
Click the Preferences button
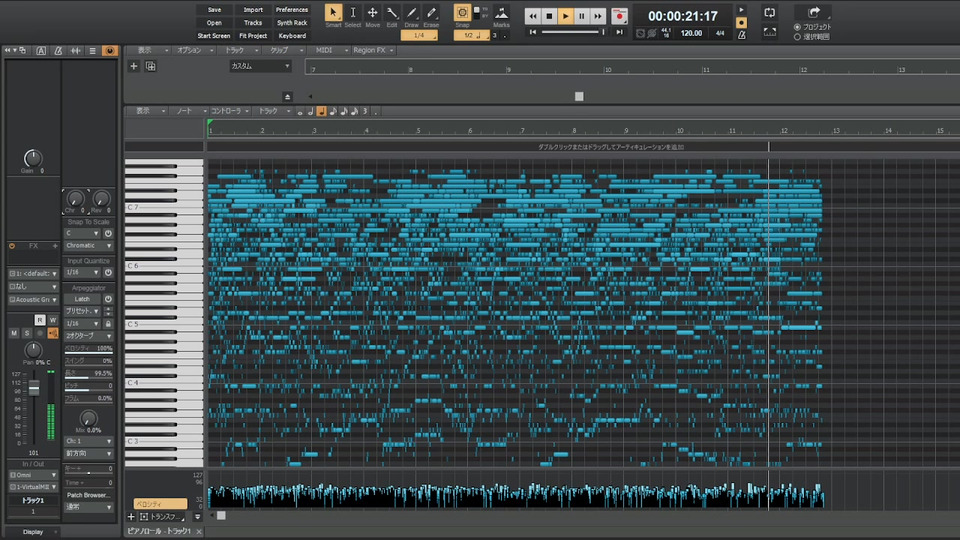[x=292, y=10]
